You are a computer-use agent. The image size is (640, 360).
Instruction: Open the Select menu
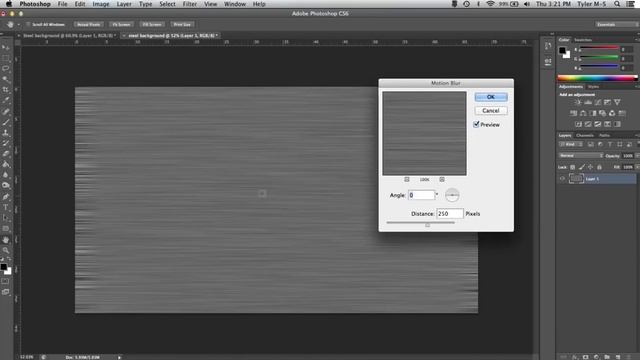pos(167,4)
